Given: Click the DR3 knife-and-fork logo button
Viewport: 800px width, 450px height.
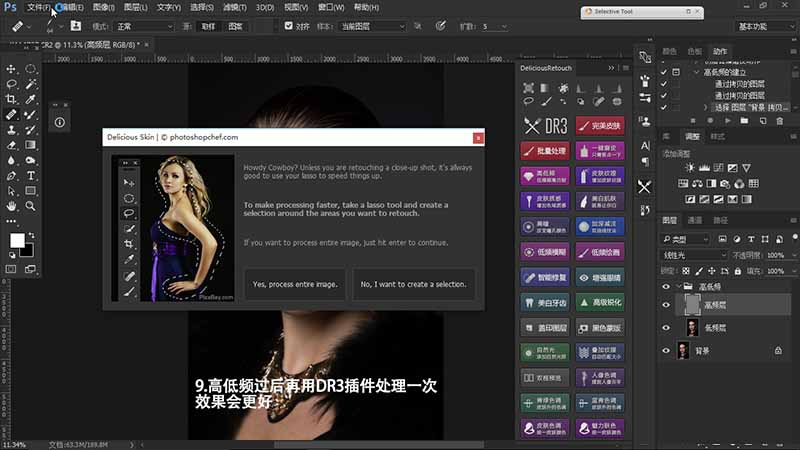Looking at the screenshot, I should (x=546, y=127).
